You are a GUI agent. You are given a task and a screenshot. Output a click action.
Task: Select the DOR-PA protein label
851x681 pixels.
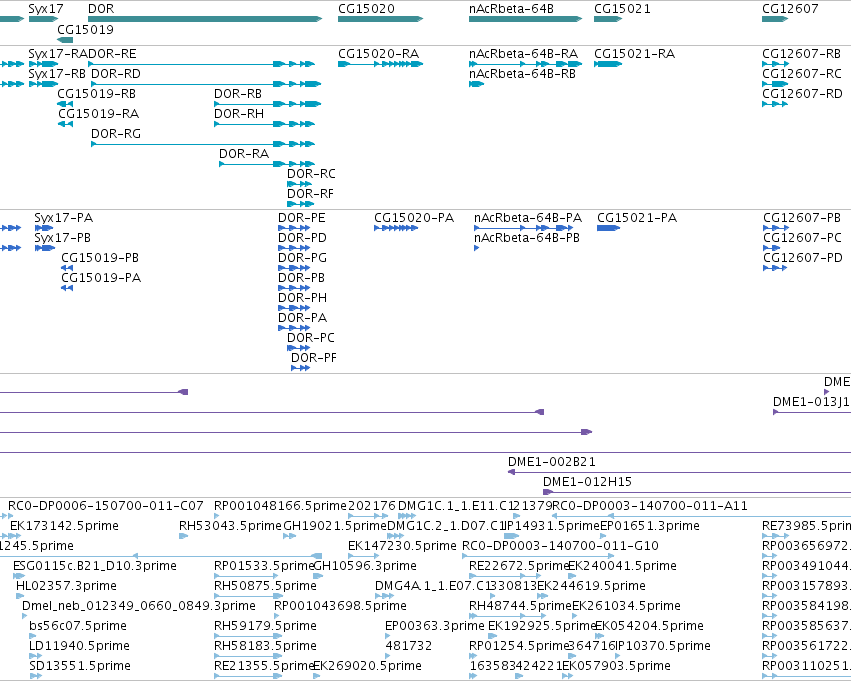tap(302, 319)
